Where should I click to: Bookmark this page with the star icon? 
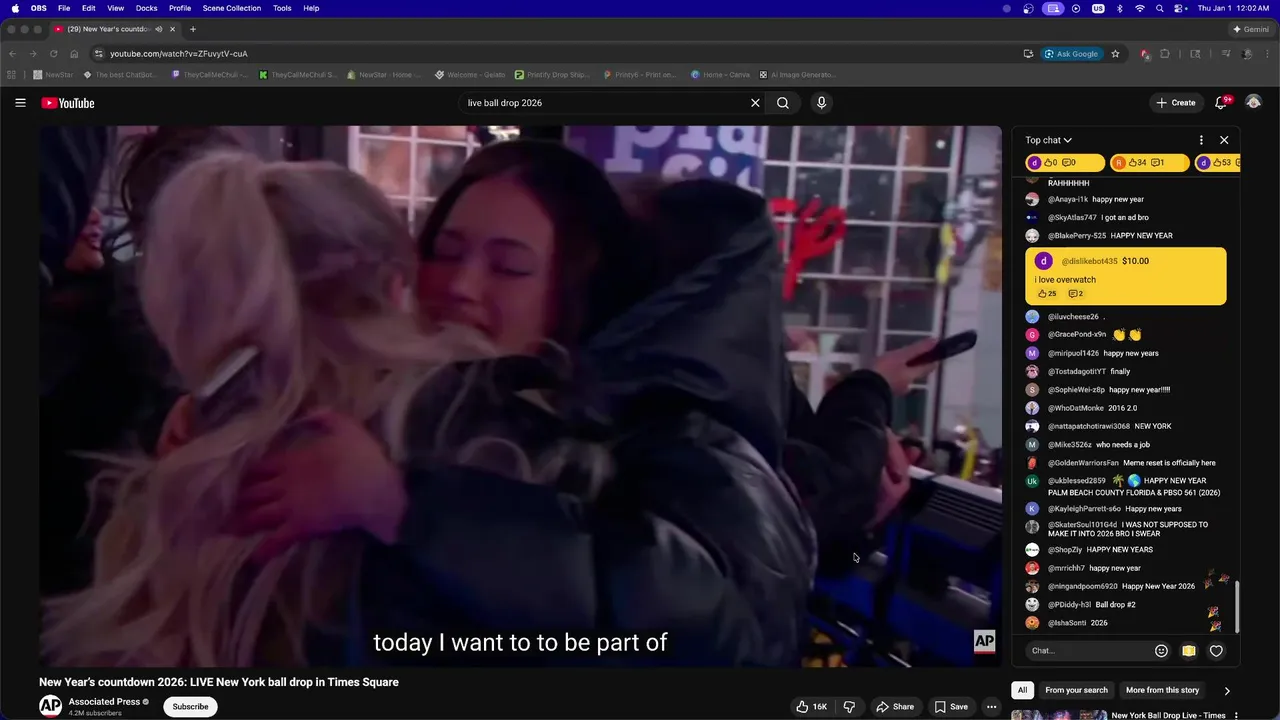[1115, 54]
